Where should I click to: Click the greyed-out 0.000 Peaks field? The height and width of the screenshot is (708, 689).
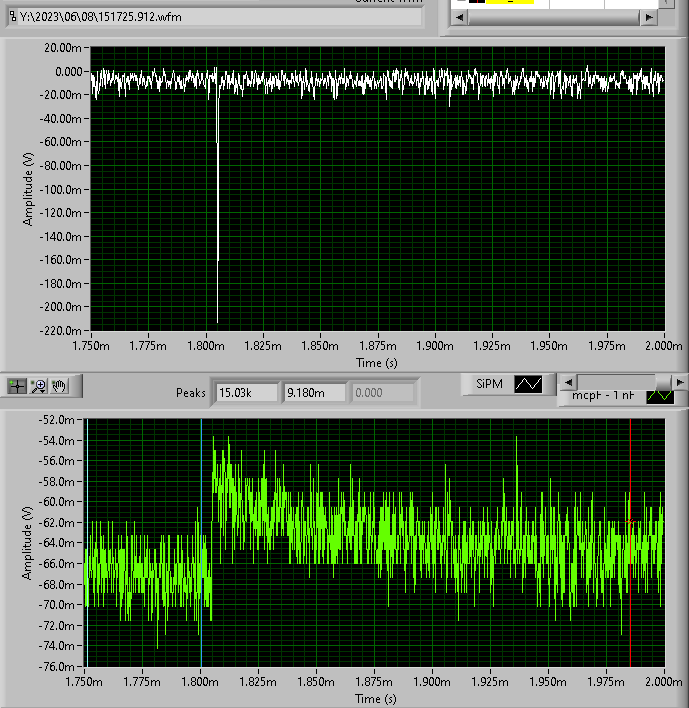pos(383,392)
